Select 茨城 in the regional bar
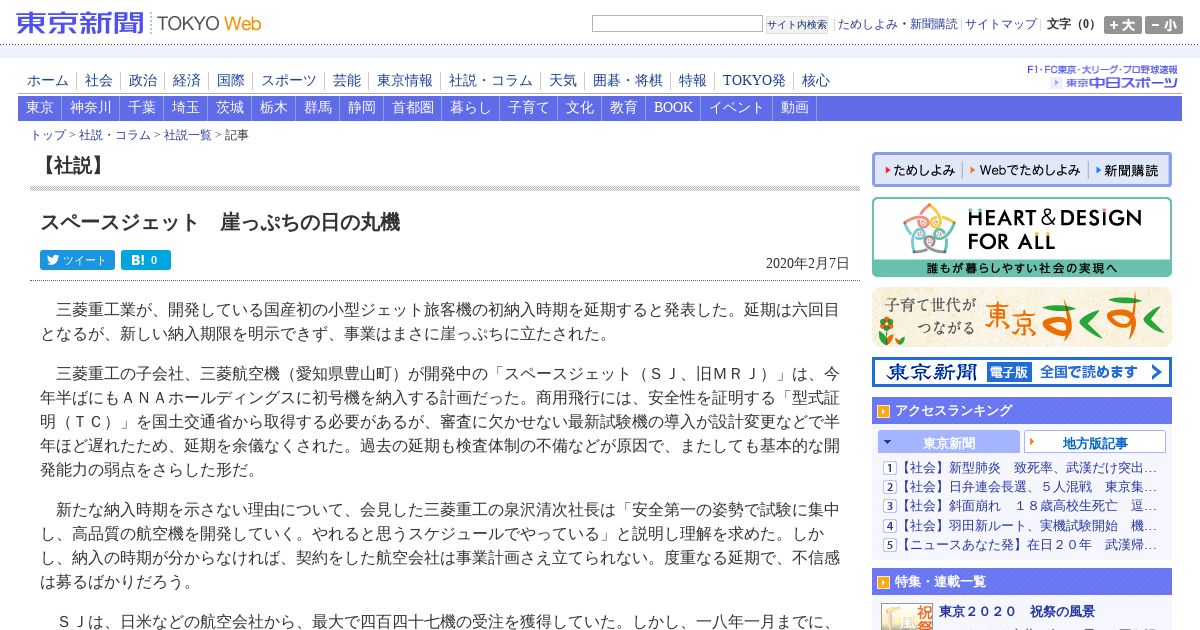 point(230,108)
